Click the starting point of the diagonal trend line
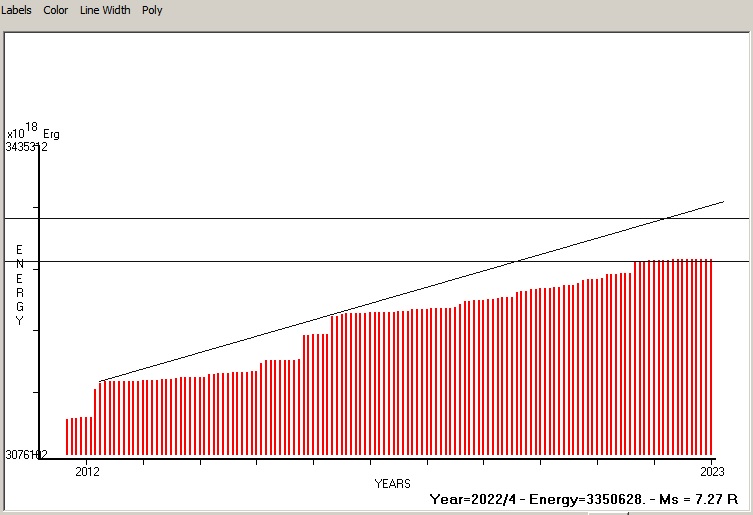 pyautogui.click(x=100, y=381)
